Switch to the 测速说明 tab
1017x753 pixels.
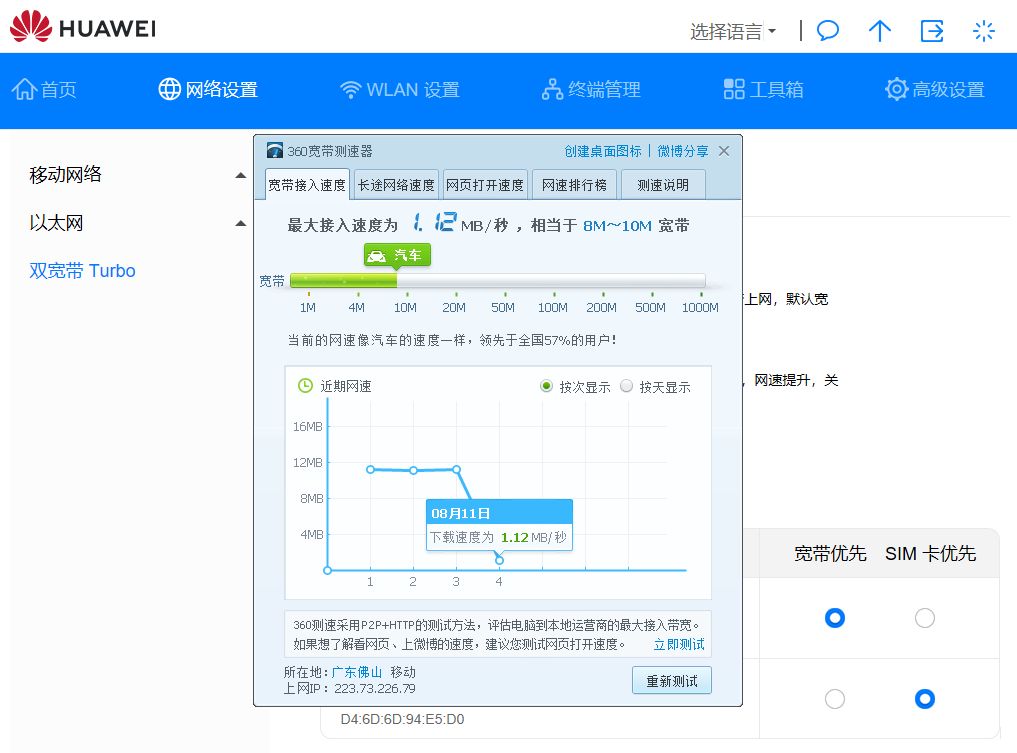(x=663, y=185)
